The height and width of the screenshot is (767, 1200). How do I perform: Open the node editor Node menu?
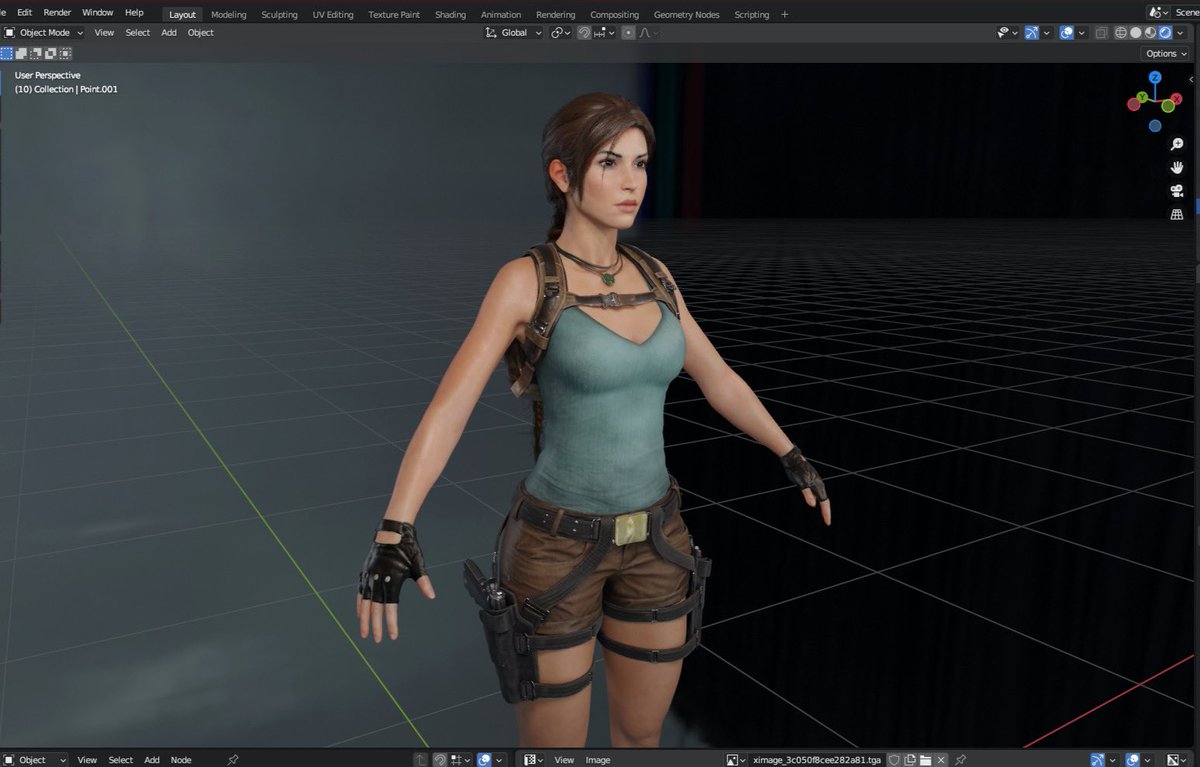click(181, 760)
